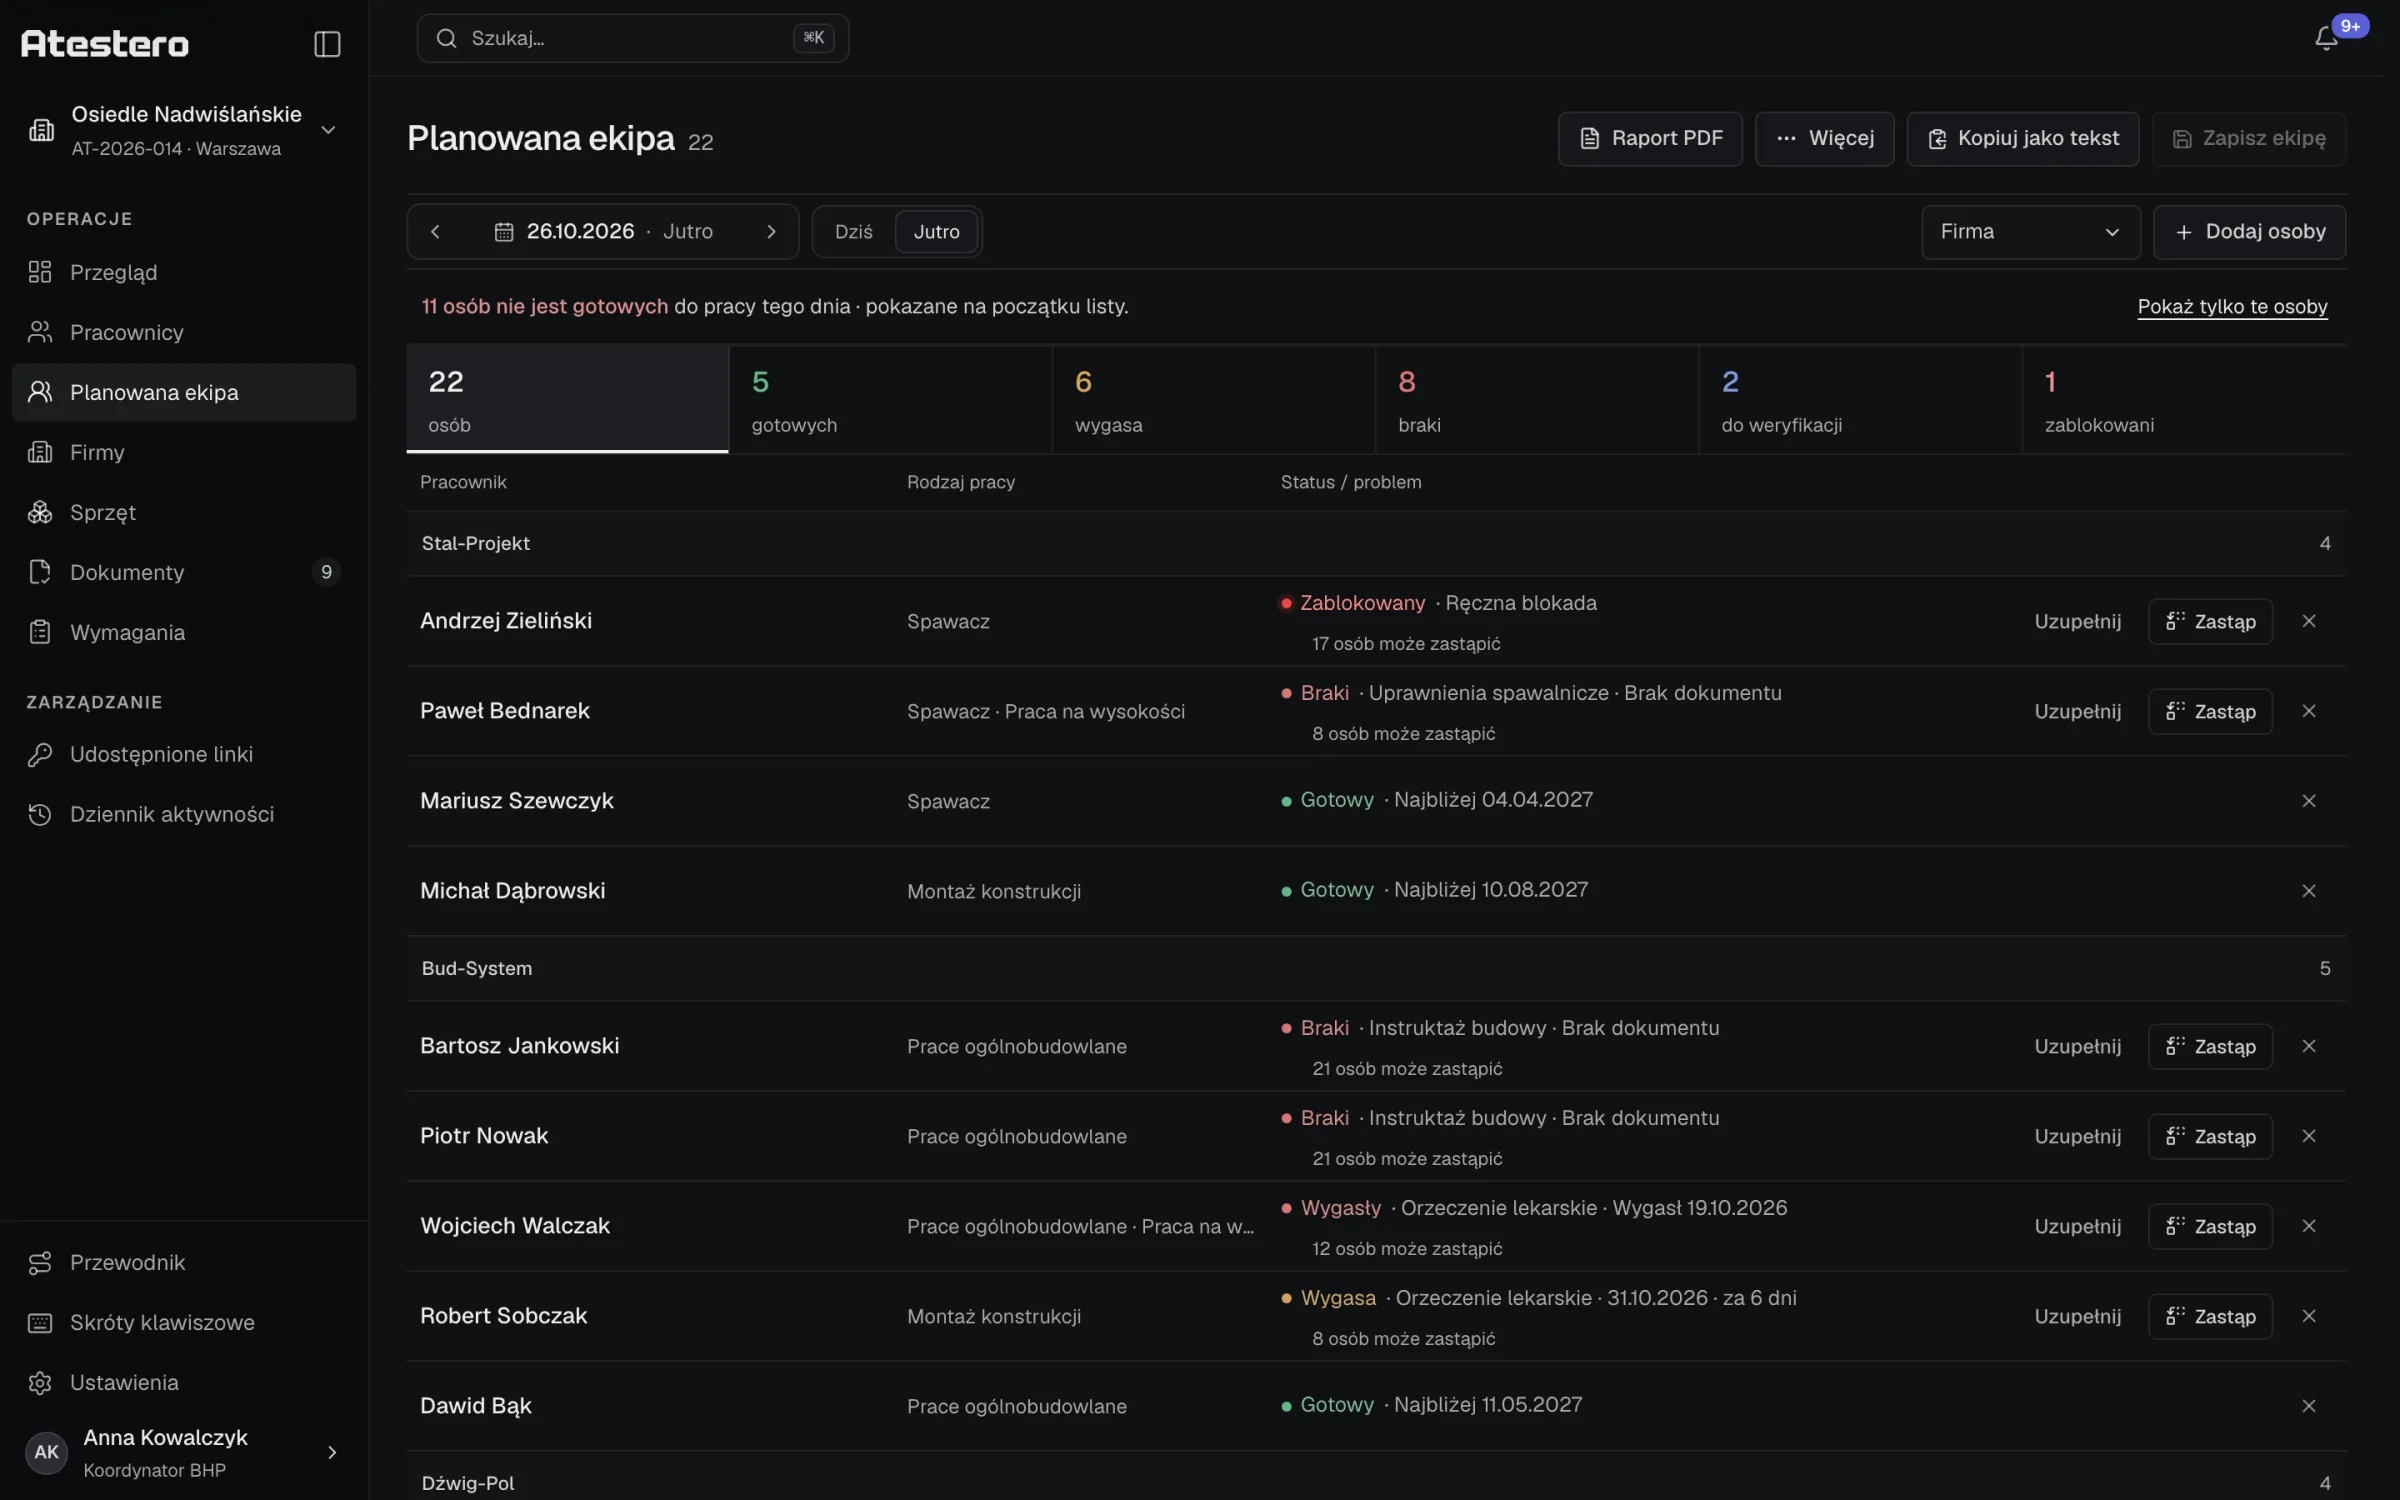Click Uzupełnij for Wojciech Walczak

point(2077,1226)
